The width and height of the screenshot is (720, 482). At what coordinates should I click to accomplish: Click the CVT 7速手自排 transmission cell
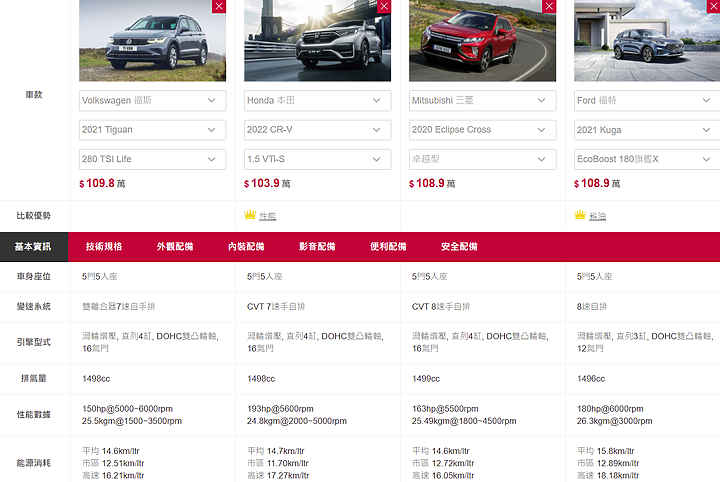click(x=276, y=307)
